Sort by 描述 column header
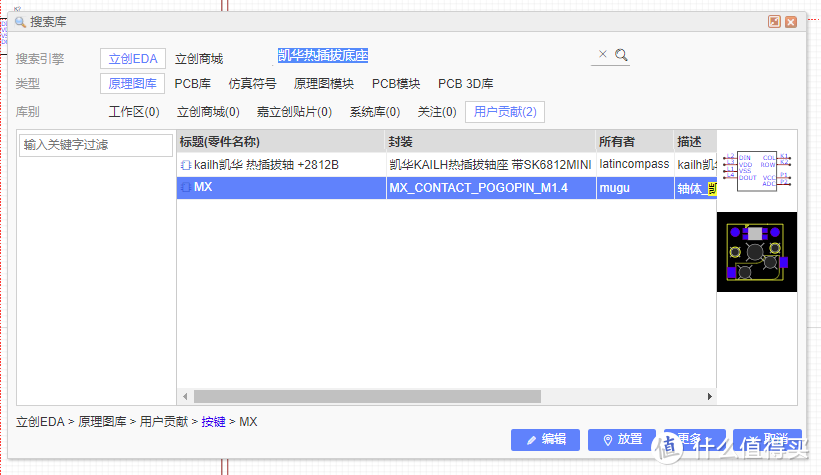Image resolution: width=821 pixels, height=475 pixels. pos(695,142)
